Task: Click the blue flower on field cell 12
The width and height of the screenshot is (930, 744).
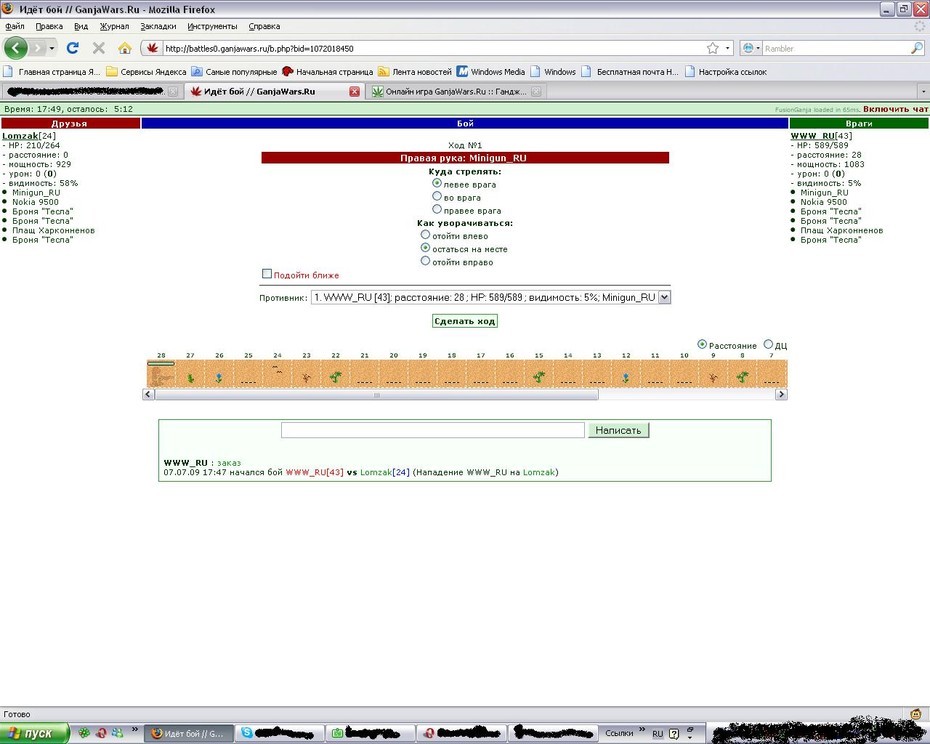Action: (626, 378)
